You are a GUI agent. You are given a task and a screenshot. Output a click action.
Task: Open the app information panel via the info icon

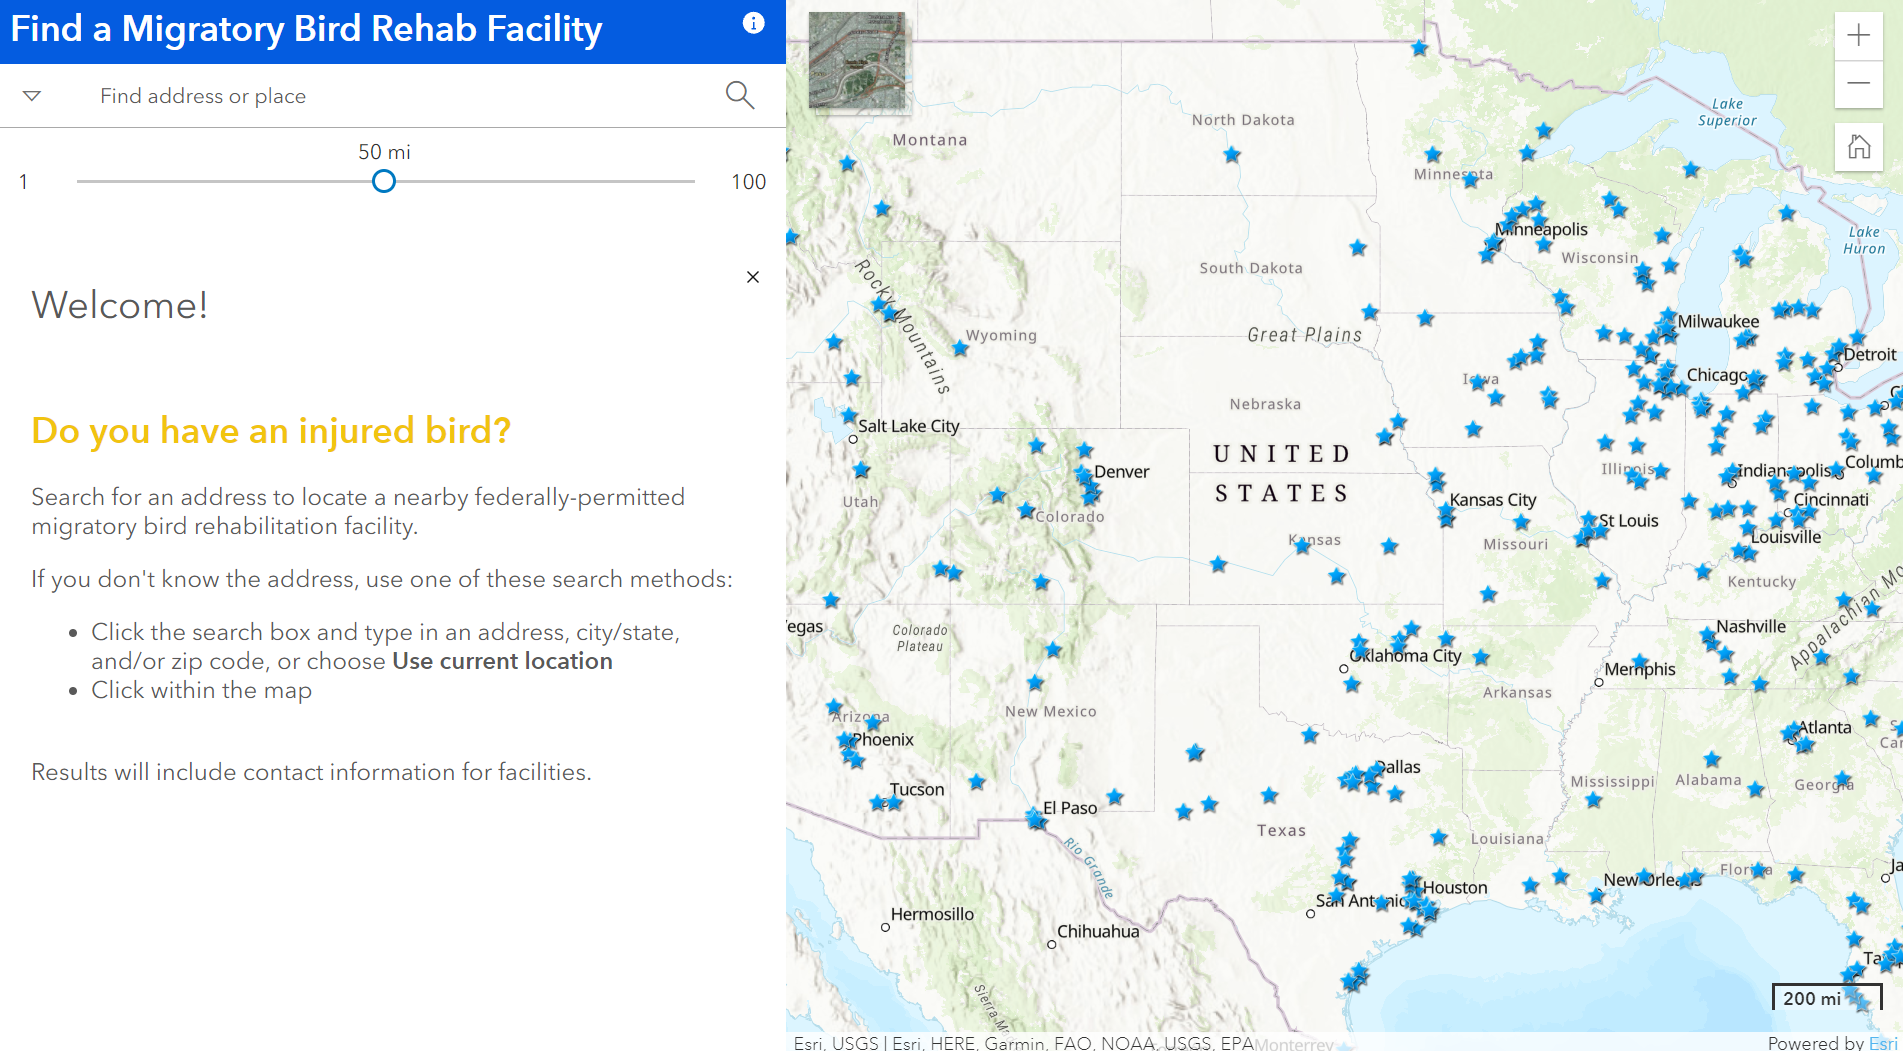[753, 22]
